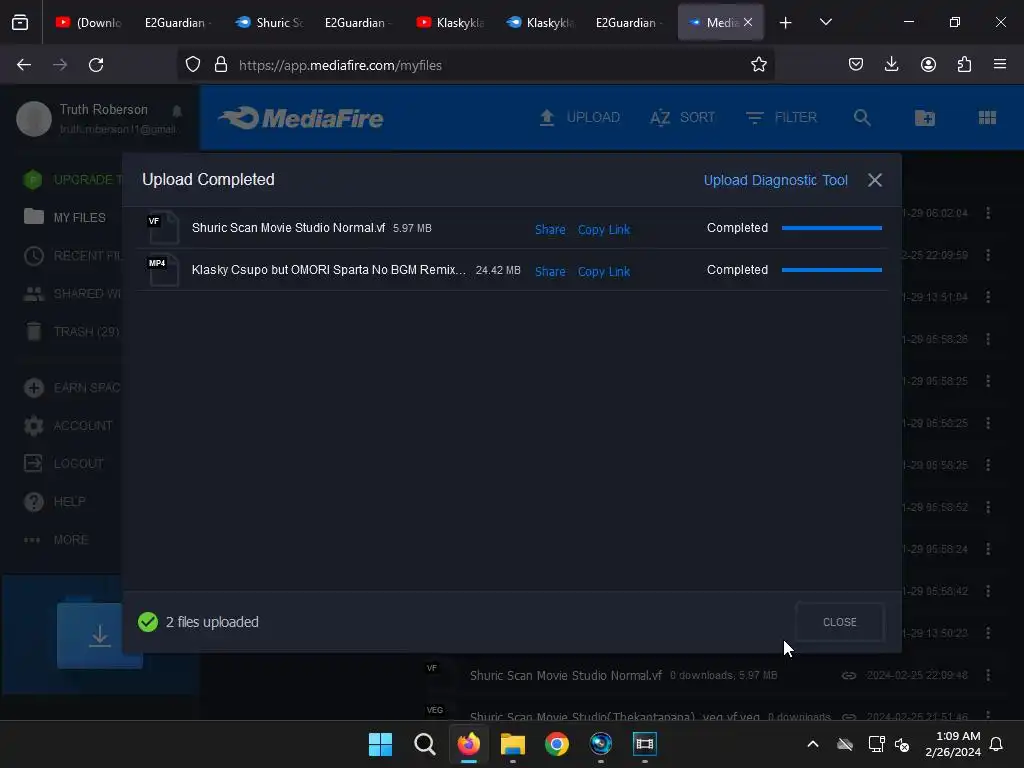This screenshot has width=1024, height=768.
Task: Share the Klasky Csupo OMORI Sparta MP4 file
Action: click(550, 271)
